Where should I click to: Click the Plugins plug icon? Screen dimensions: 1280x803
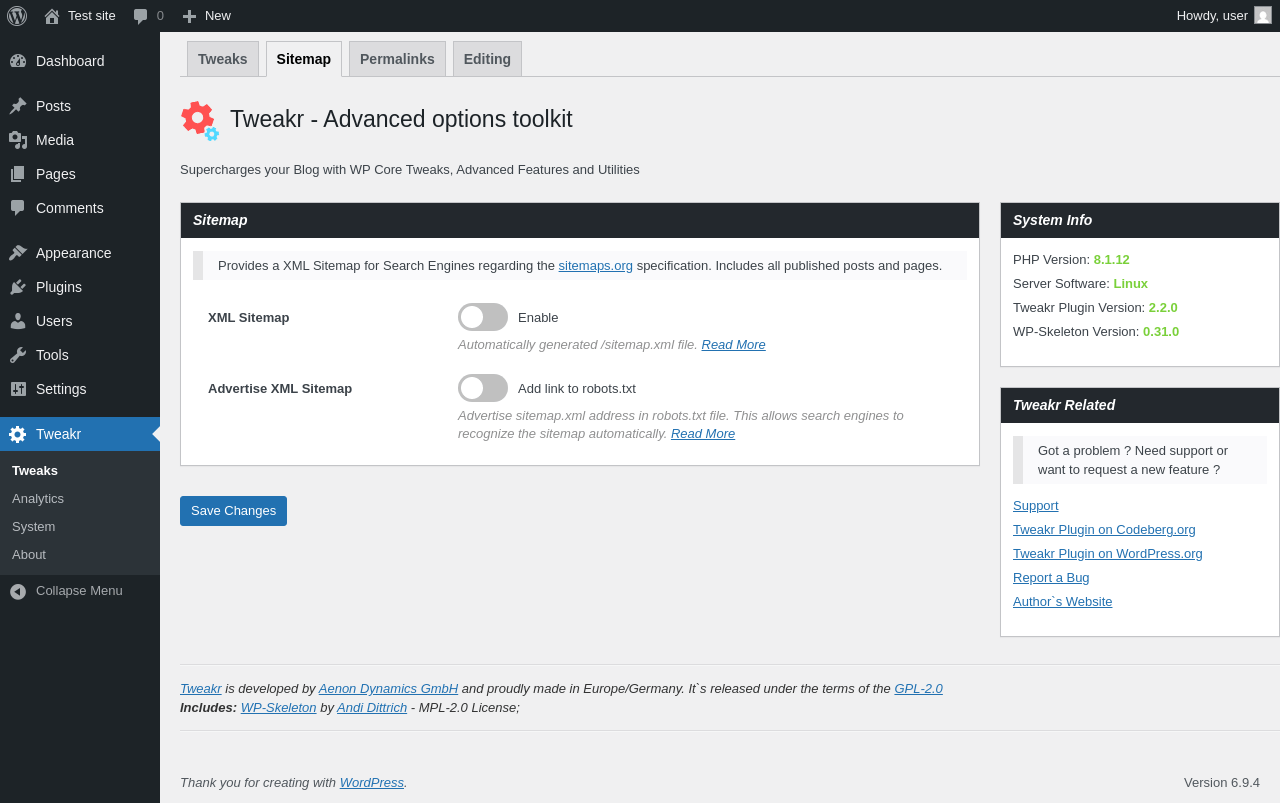[x=18, y=287]
